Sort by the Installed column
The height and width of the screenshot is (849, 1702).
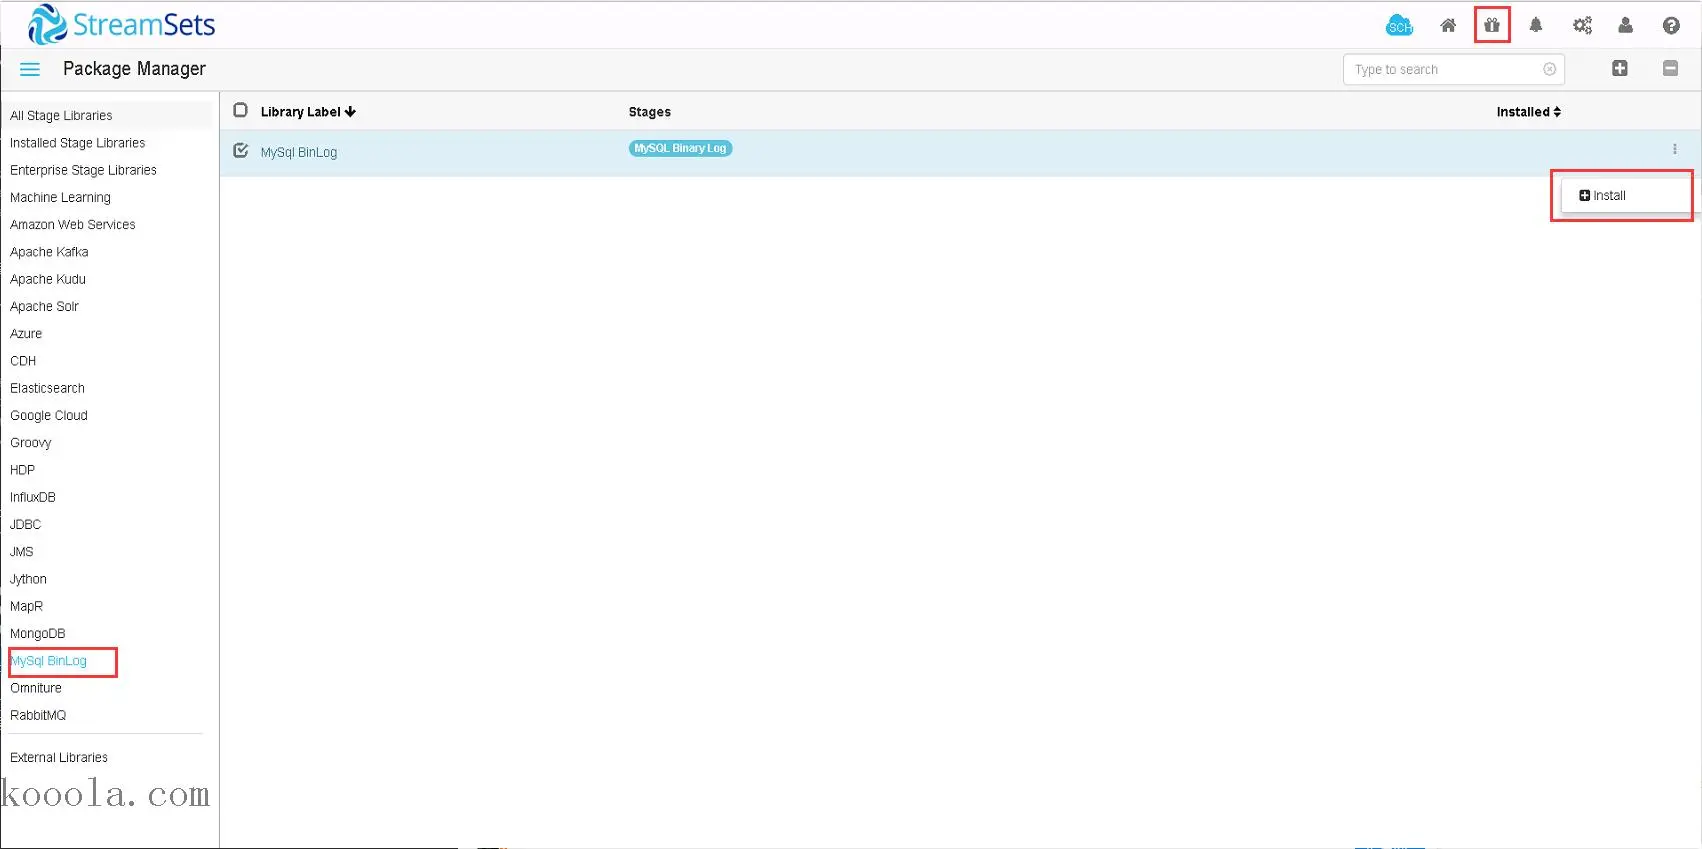(1528, 112)
